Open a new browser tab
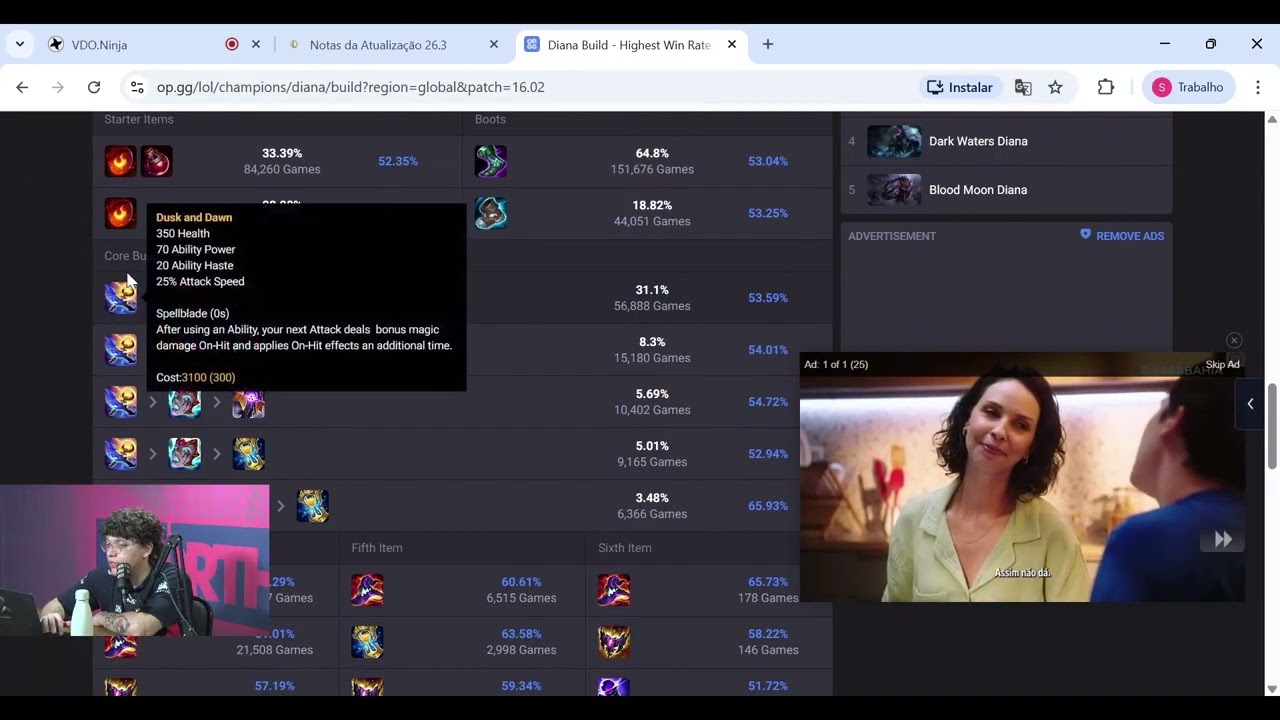Viewport: 1280px width, 720px height. 768,44
